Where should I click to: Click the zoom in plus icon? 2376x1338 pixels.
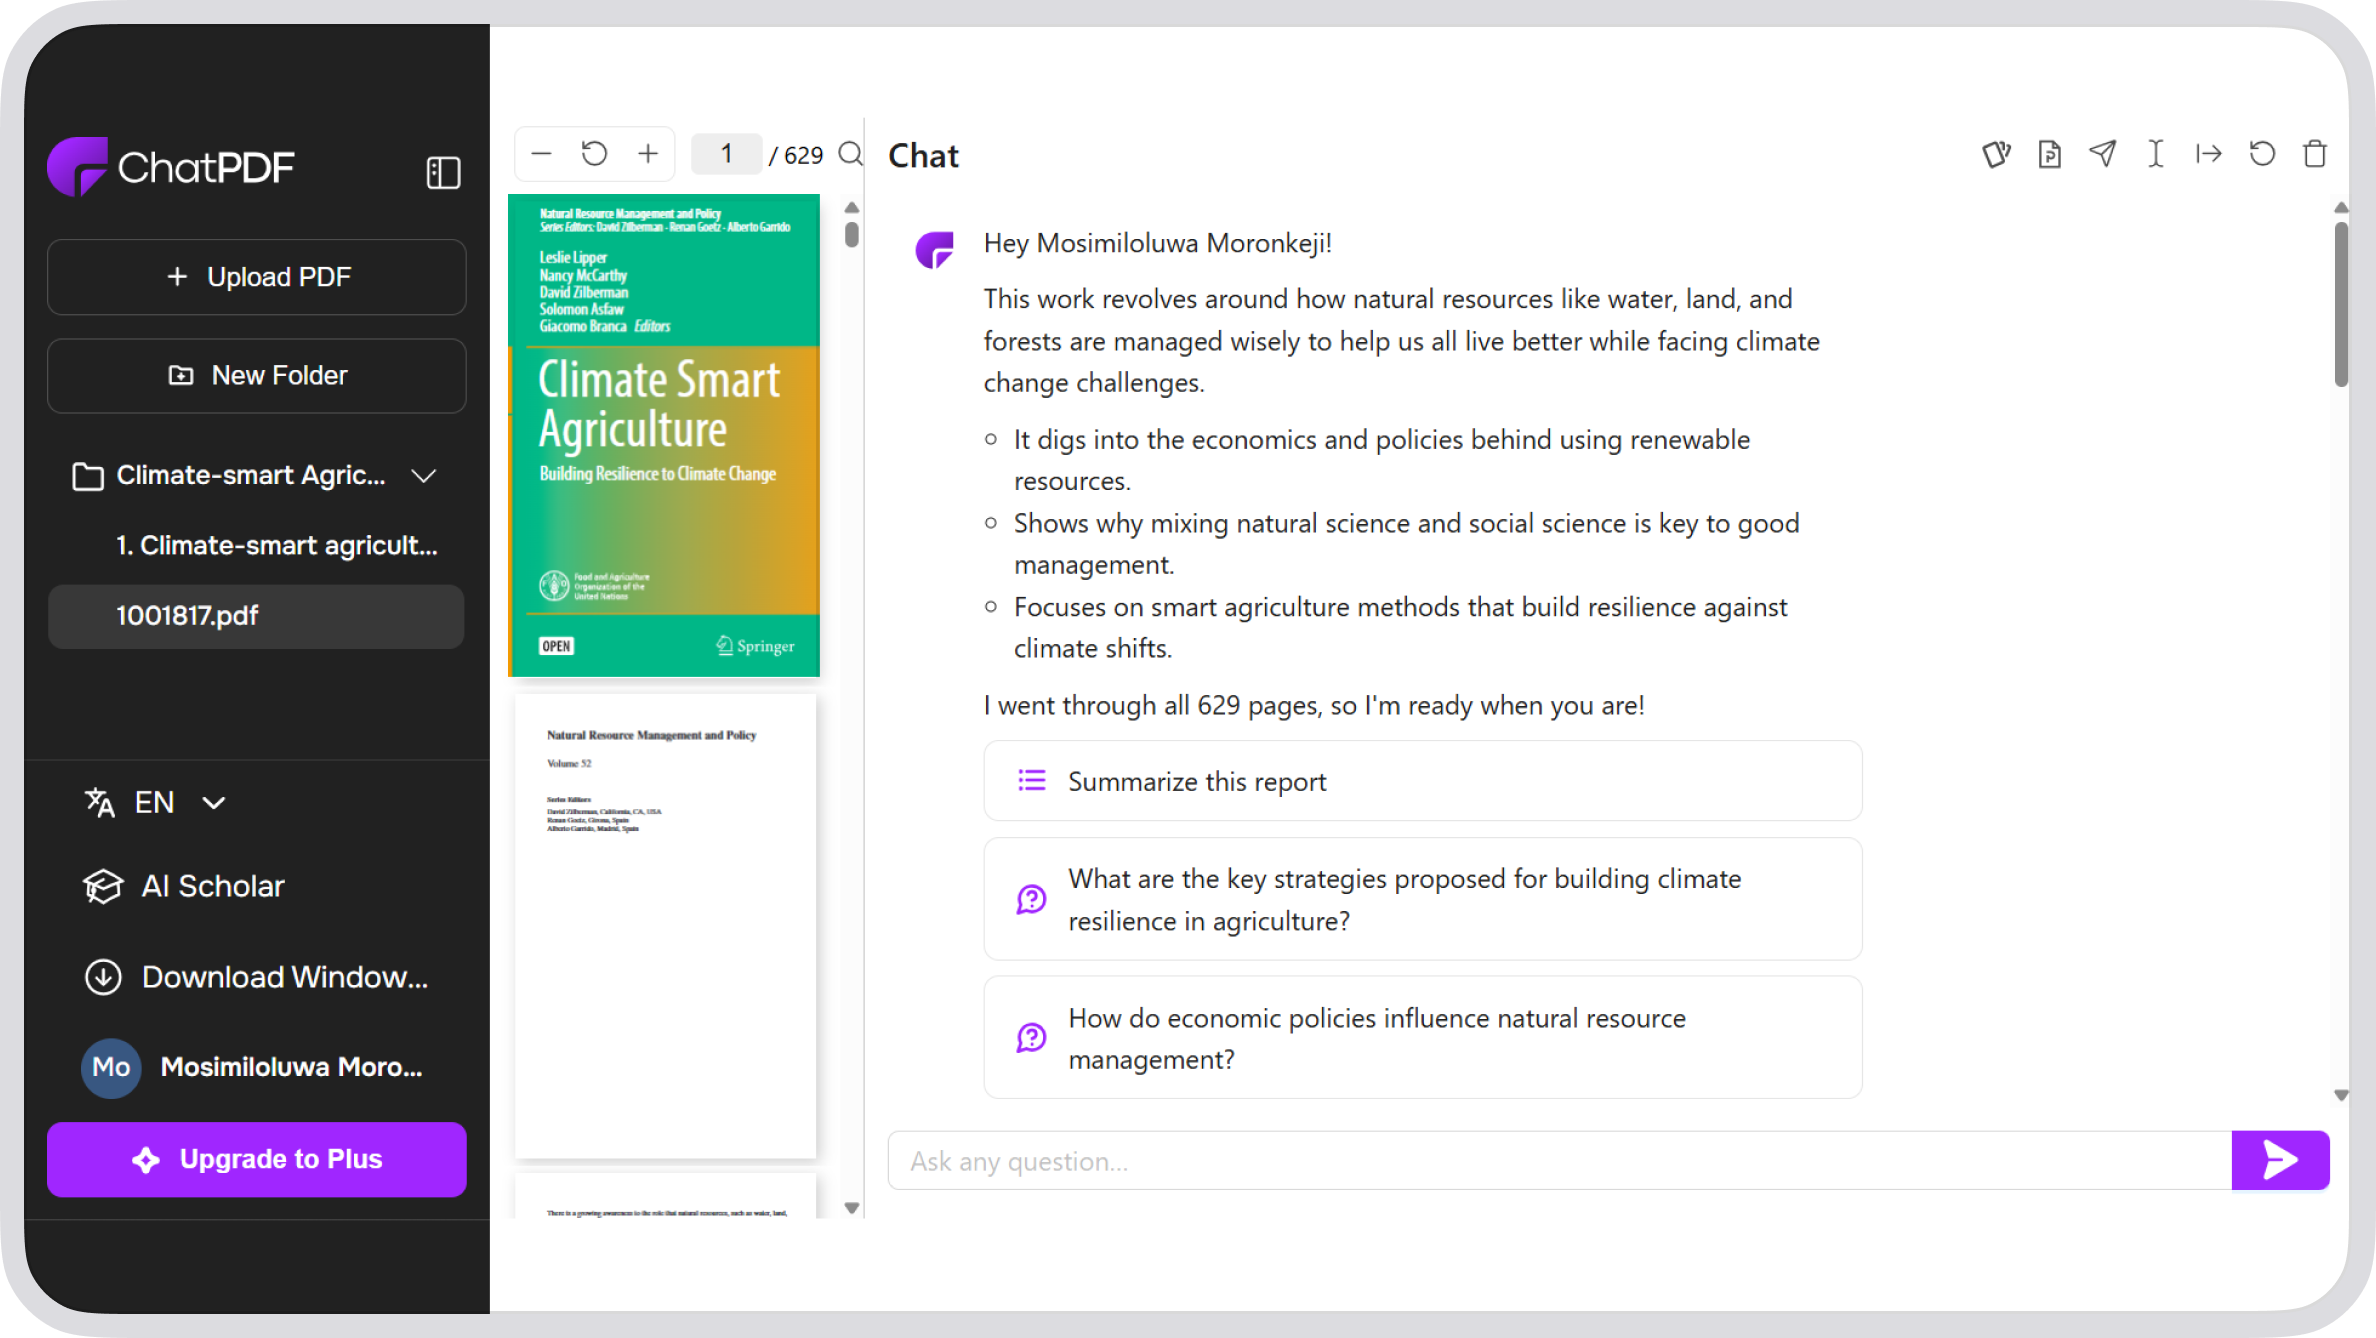point(648,154)
